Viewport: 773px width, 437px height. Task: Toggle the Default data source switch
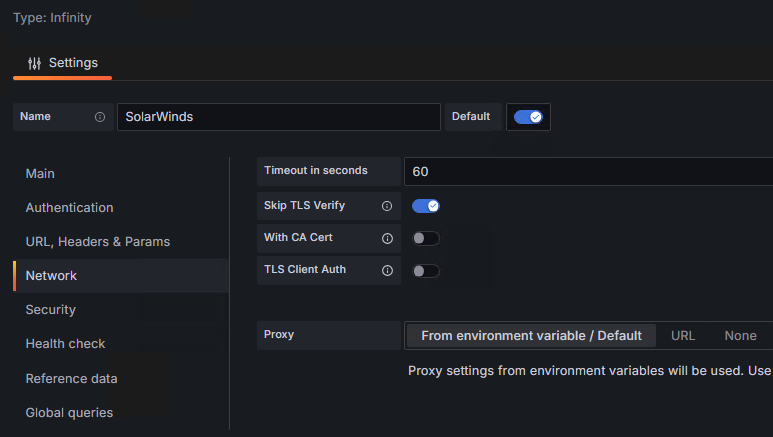pos(528,117)
